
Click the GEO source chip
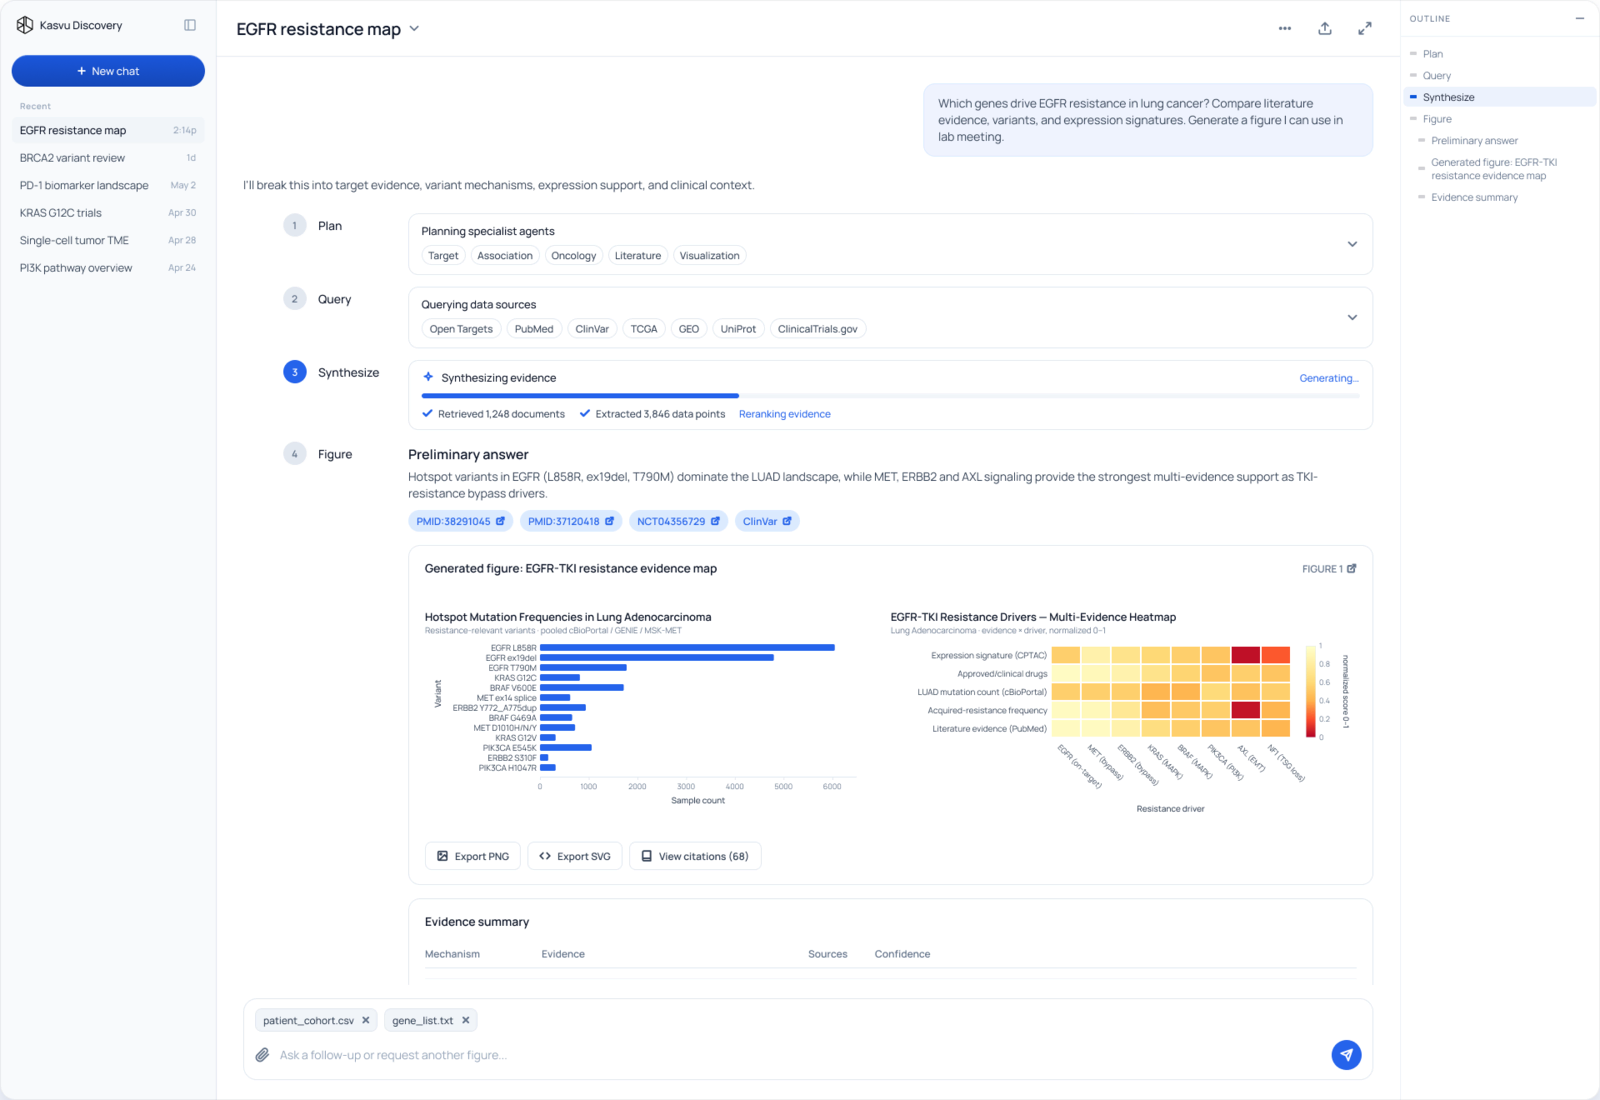689,329
